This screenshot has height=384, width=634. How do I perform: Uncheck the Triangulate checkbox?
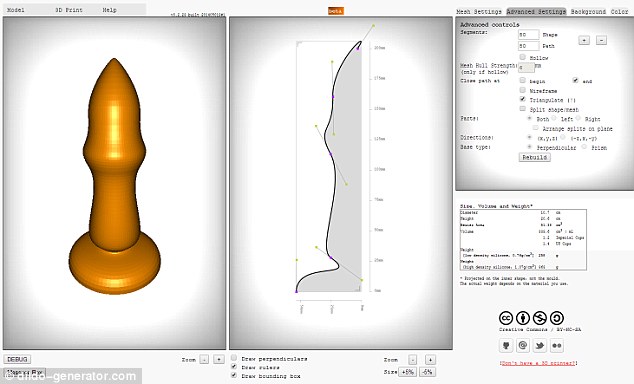(x=522, y=99)
